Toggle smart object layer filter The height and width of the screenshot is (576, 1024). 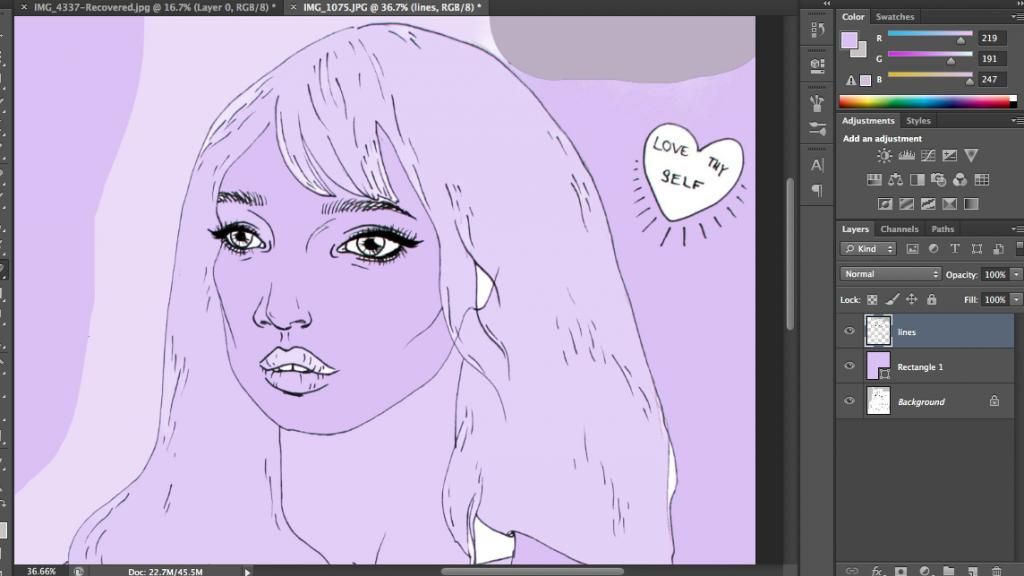pyautogui.click(x=998, y=249)
